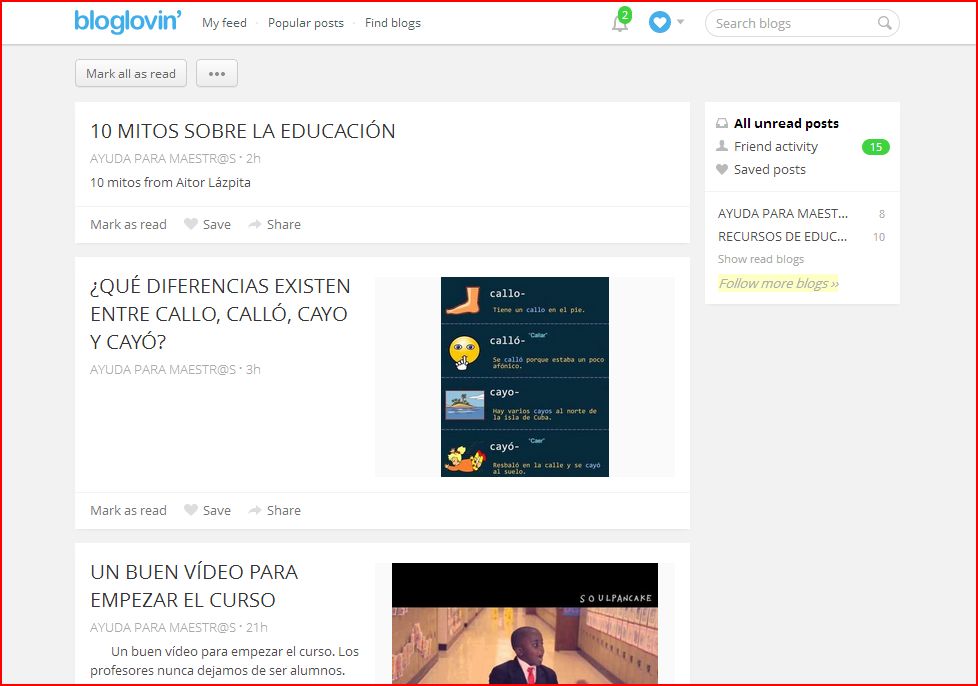Save the 10 MITOS post via heart icon
This screenshot has height=686, width=978.
pyautogui.click(x=190, y=224)
